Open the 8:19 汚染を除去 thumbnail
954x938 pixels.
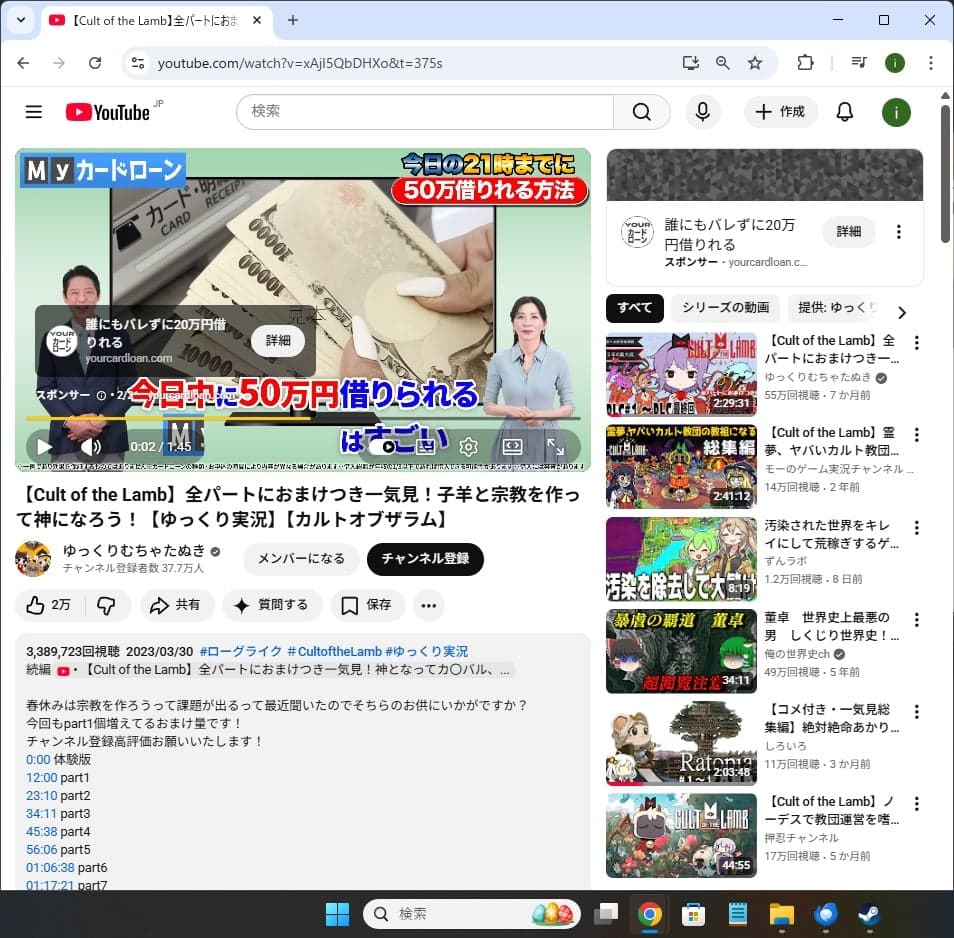[x=681, y=559]
